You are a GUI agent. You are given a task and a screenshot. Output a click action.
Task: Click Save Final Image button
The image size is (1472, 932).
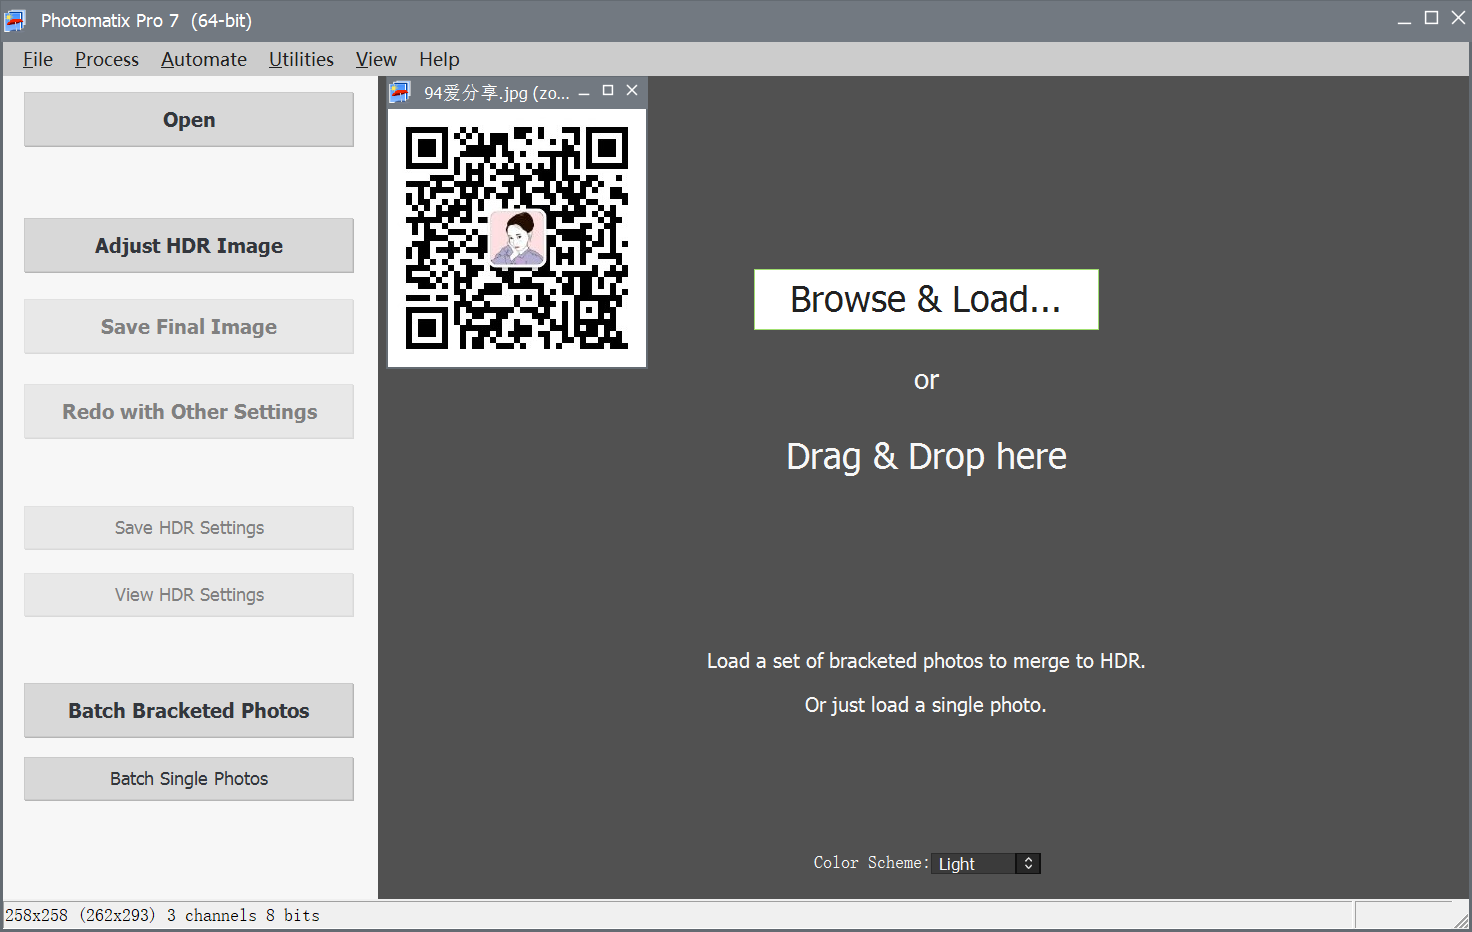pyautogui.click(x=189, y=327)
